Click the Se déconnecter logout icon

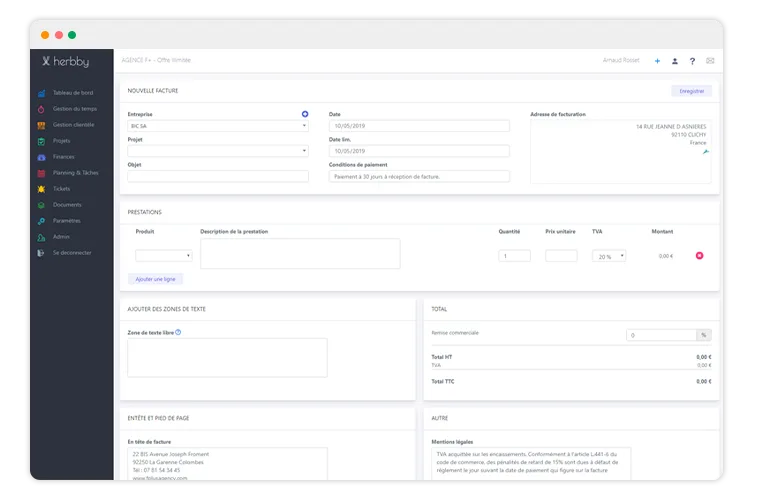point(41,253)
